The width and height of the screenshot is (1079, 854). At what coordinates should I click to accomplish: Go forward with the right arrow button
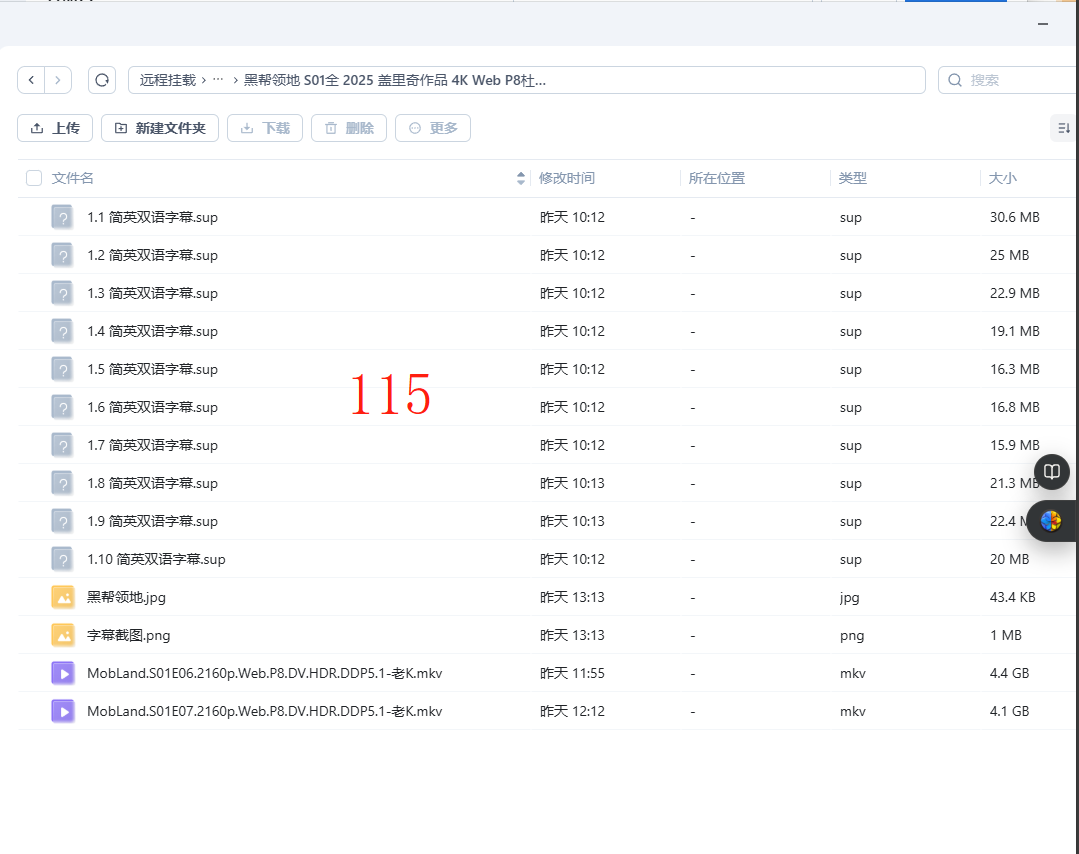[x=58, y=80]
